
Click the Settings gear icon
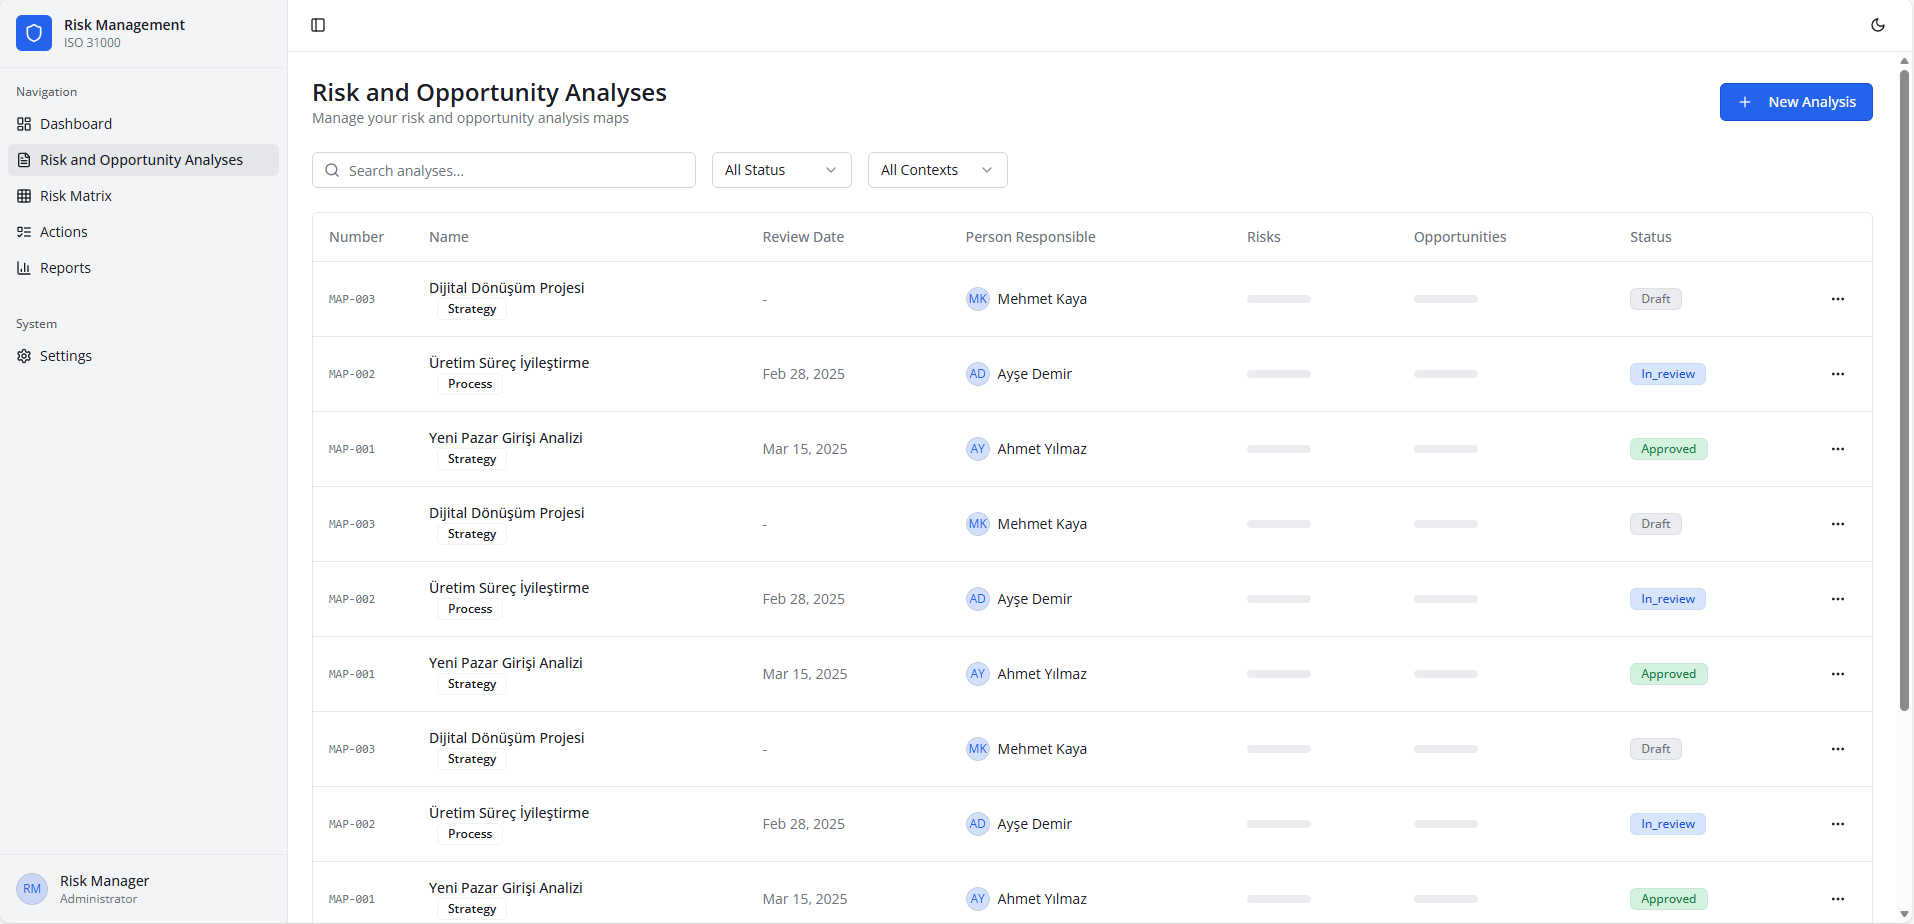click(x=23, y=356)
